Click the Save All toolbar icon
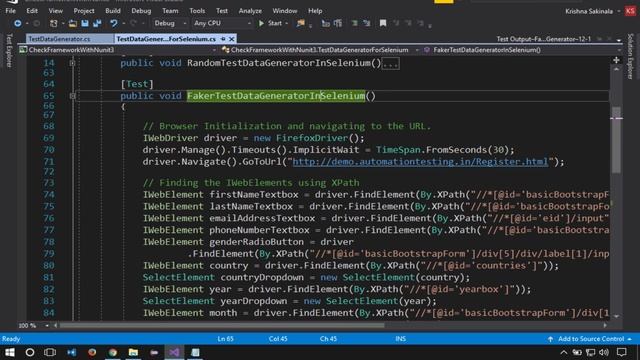This screenshot has width=640, height=360. [x=97, y=23]
